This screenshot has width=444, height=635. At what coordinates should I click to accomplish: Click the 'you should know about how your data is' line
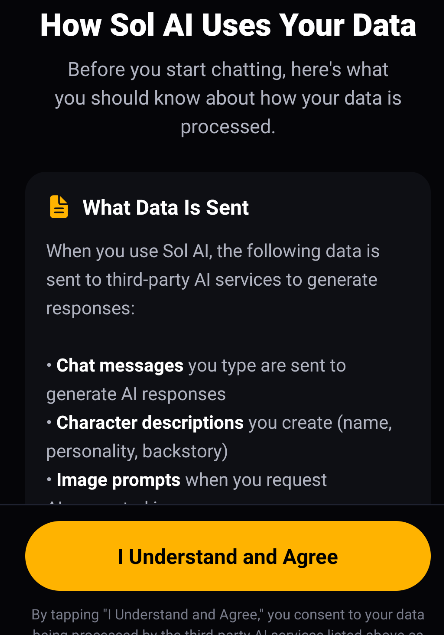(x=228, y=98)
